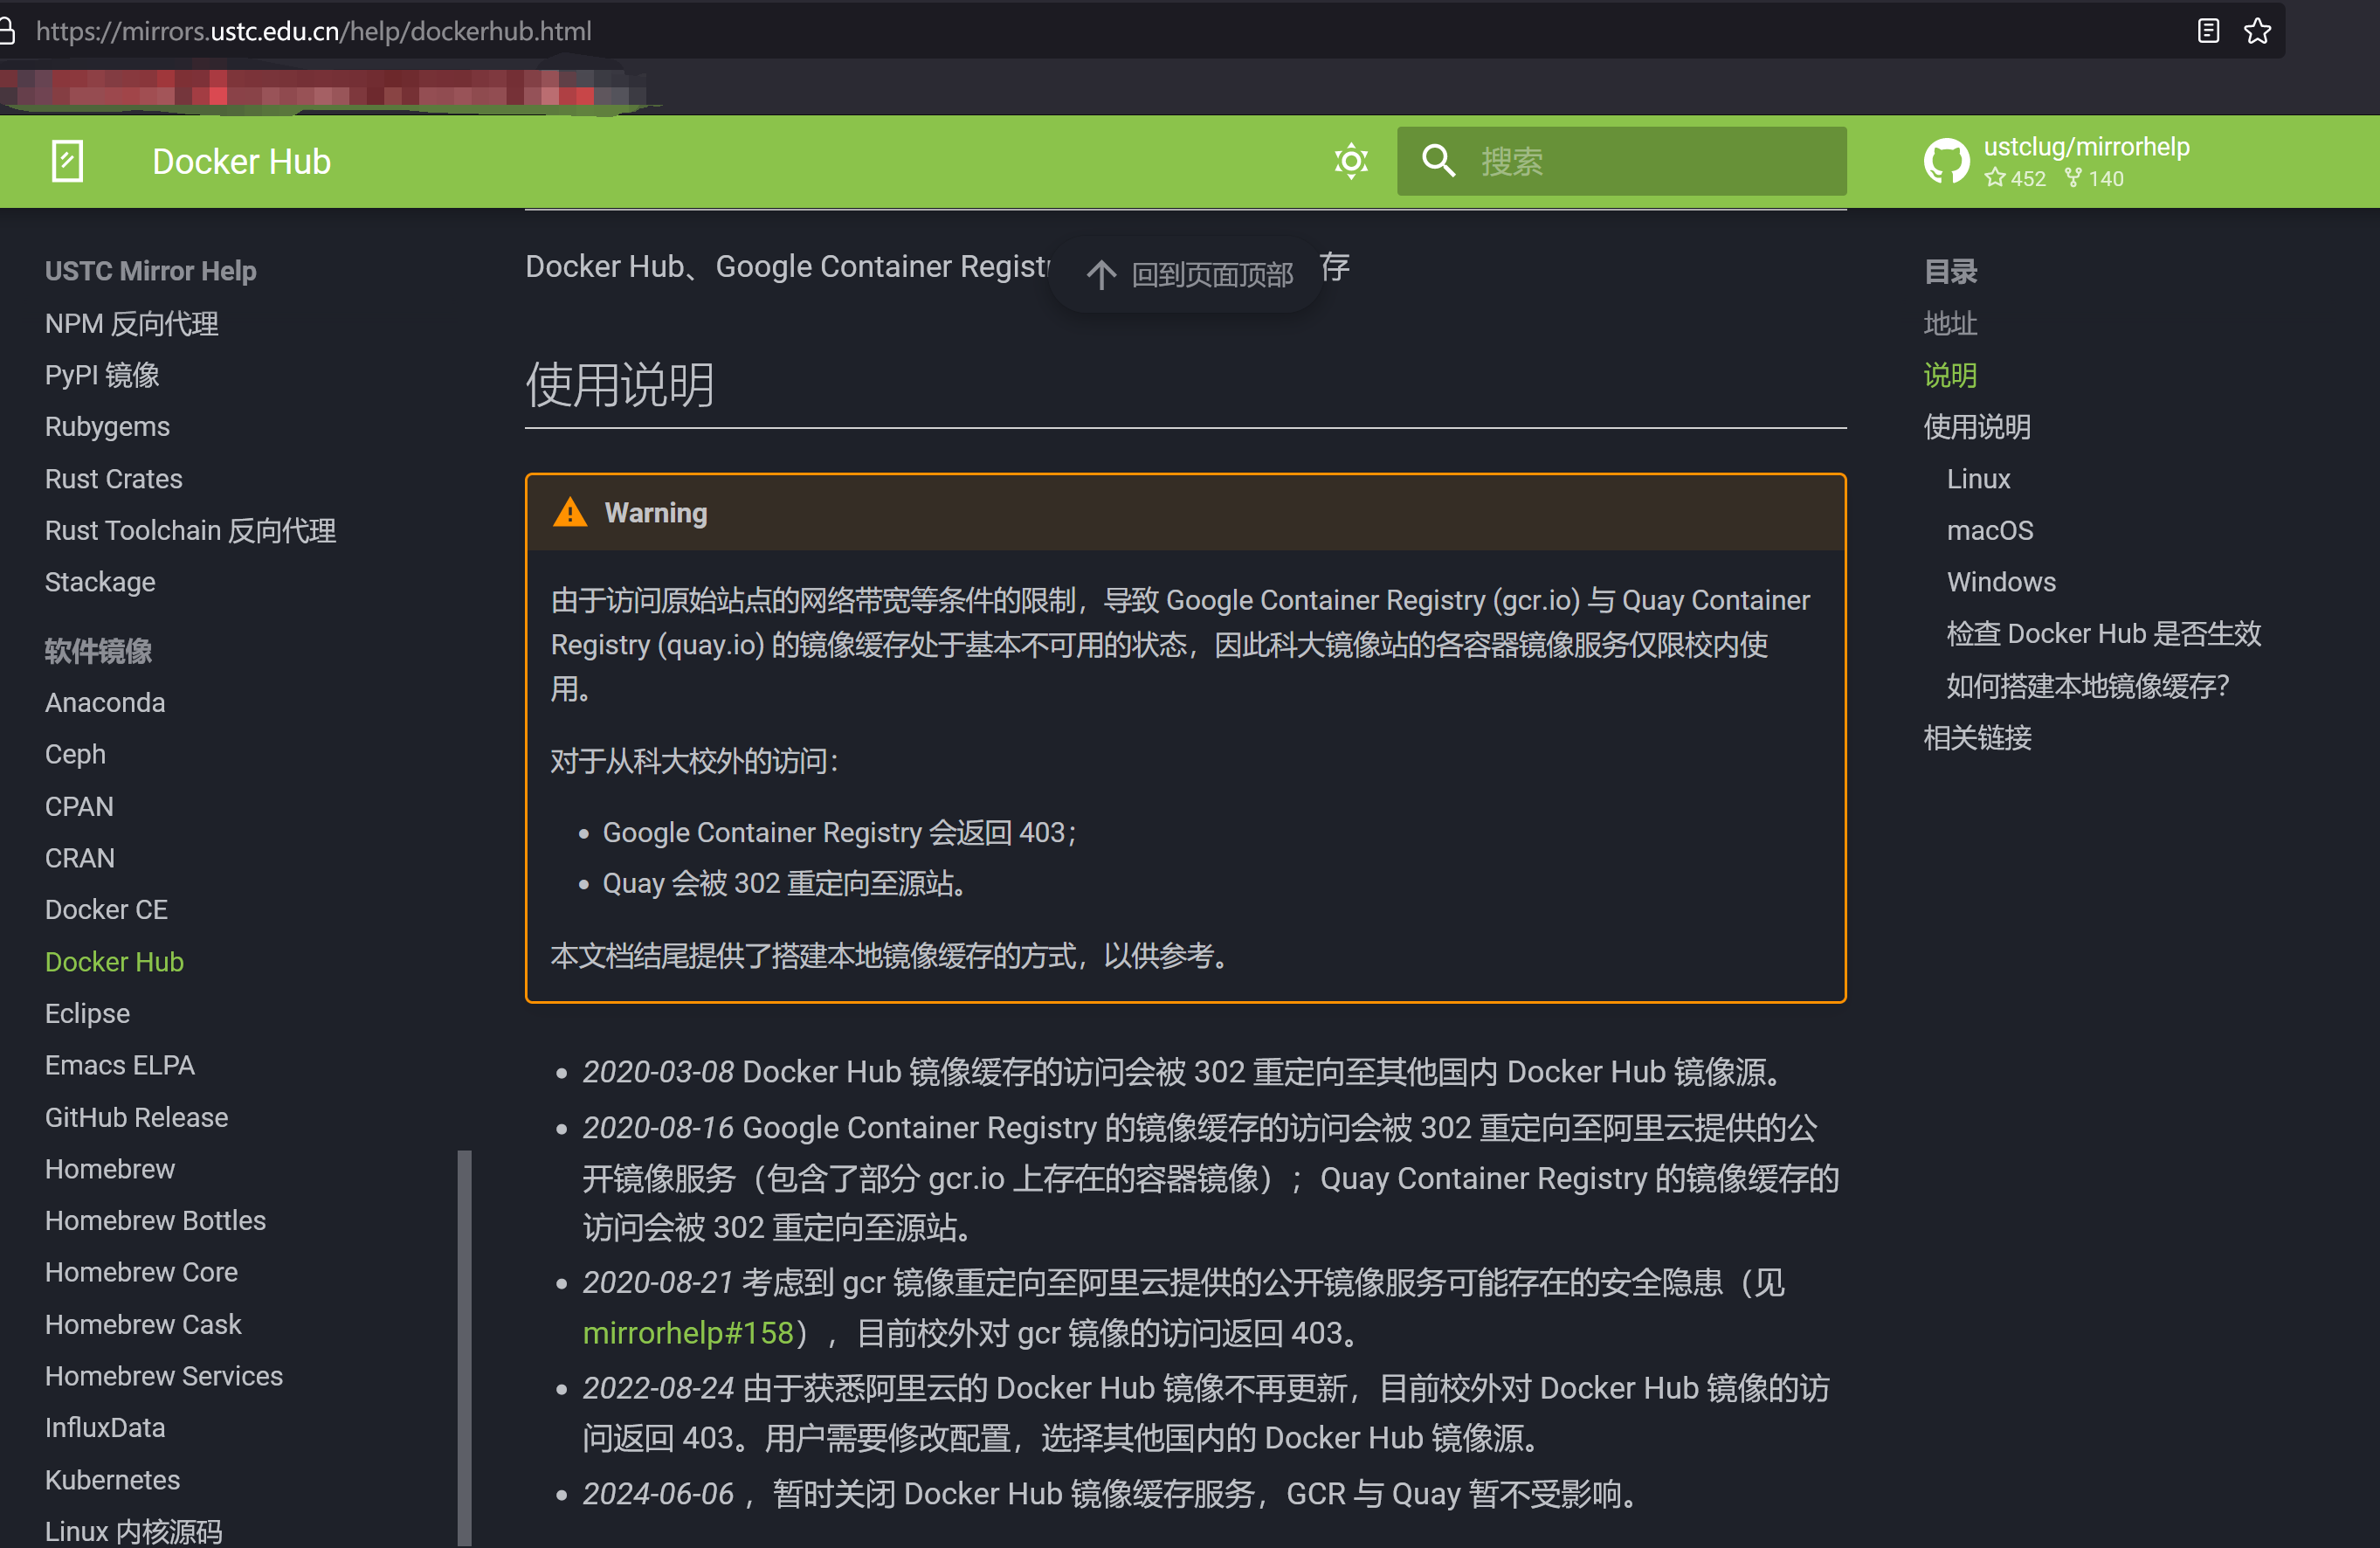Click the search magnifier icon
Image resolution: width=2380 pixels, height=1548 pixels.
pyautogui.click(x=1438, y=161)
